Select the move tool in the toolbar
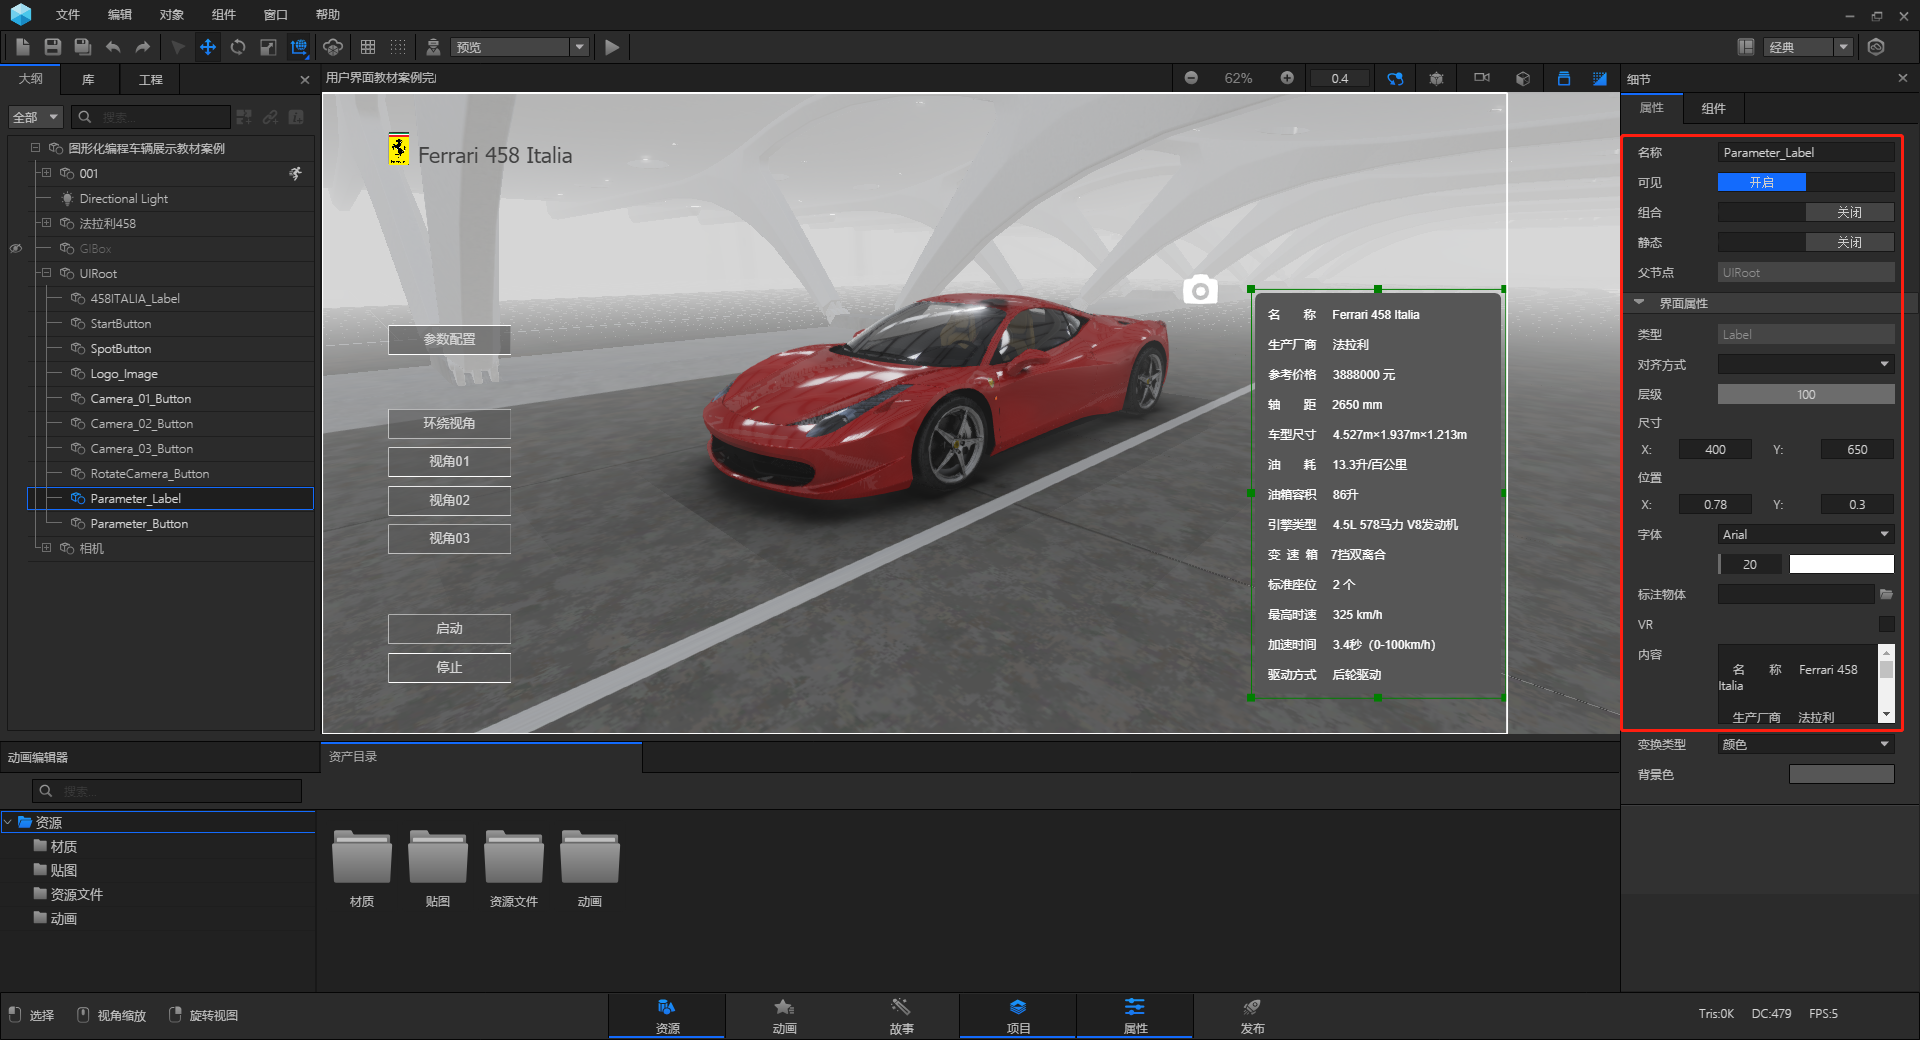Viewport: 1920px width, 1040px height. 208,47
